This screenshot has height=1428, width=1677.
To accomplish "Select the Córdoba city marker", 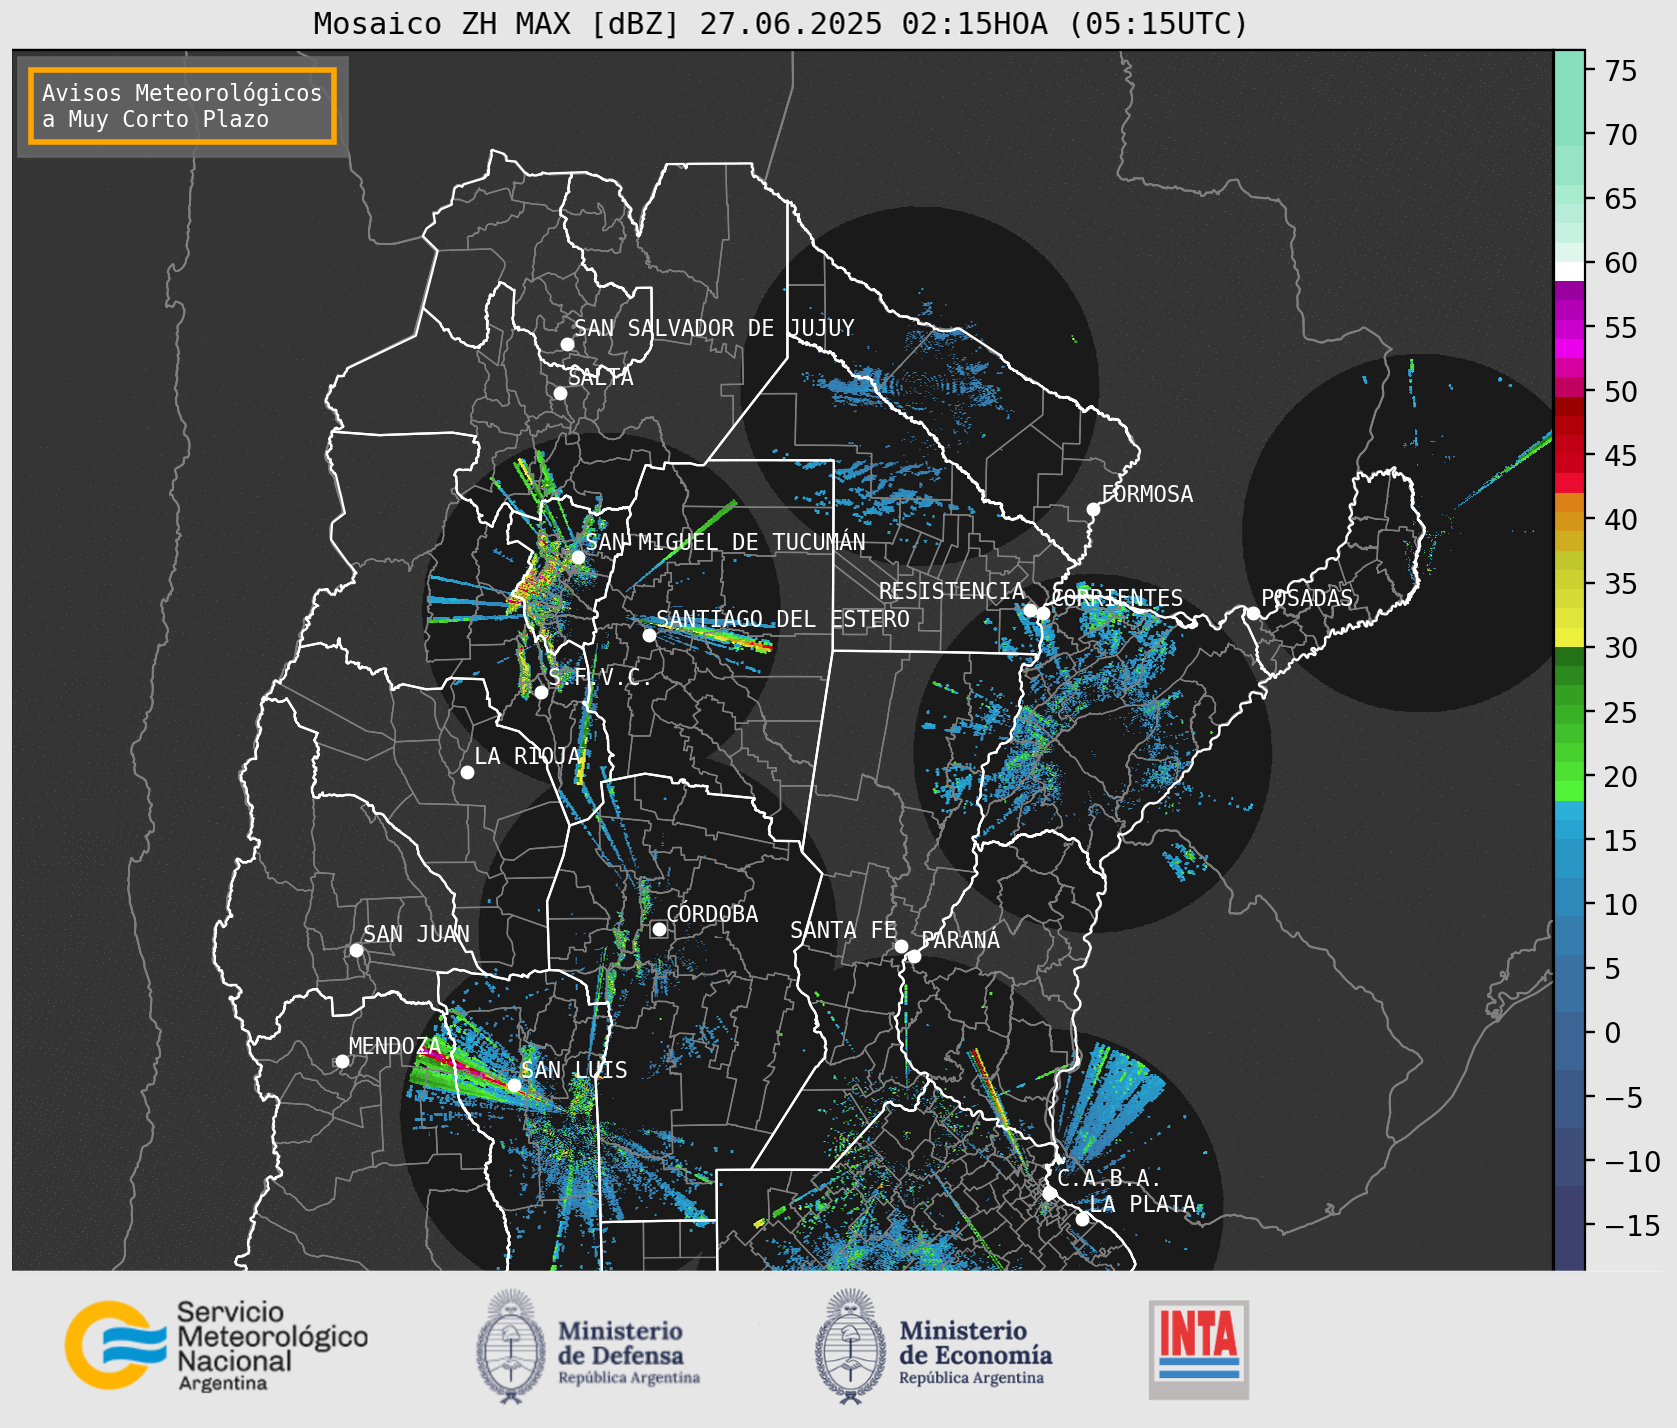I will click(659, 929).
